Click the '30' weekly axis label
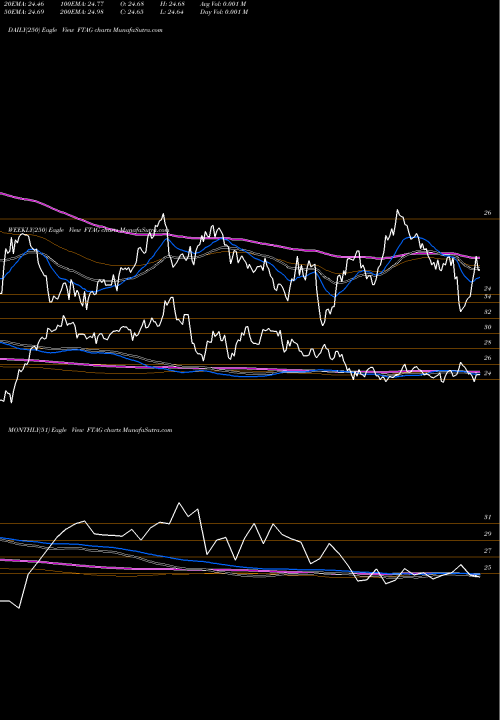Viewport: 500px width, 720px height. pos(488,327)
